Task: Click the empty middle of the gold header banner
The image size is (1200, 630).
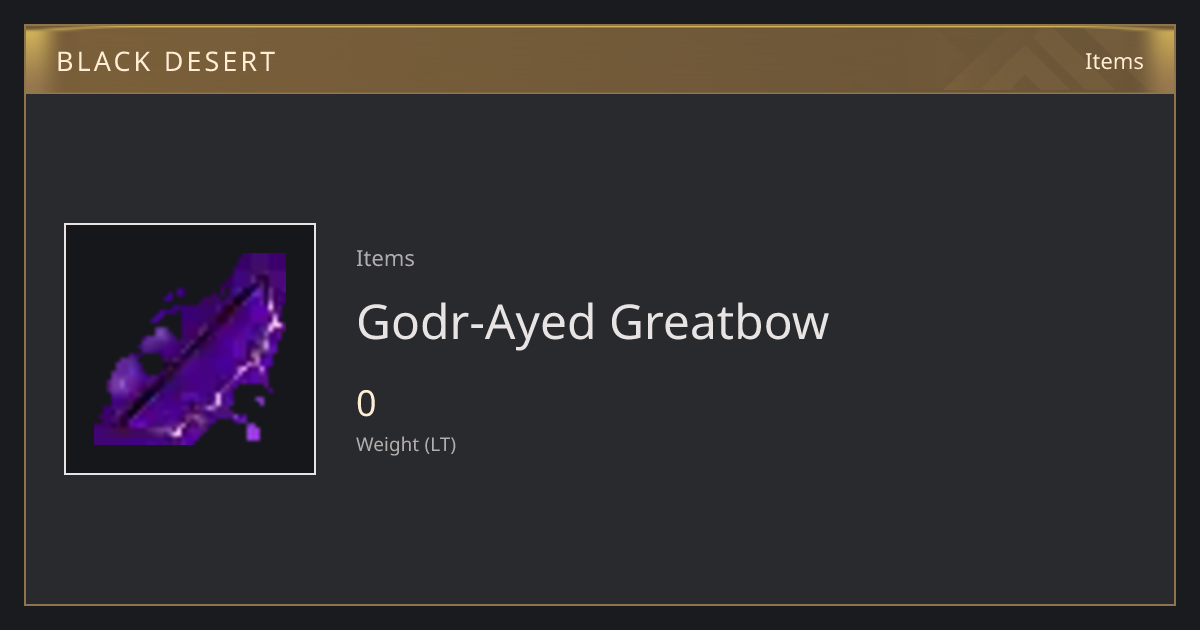Action: click(x=600, y=60)
